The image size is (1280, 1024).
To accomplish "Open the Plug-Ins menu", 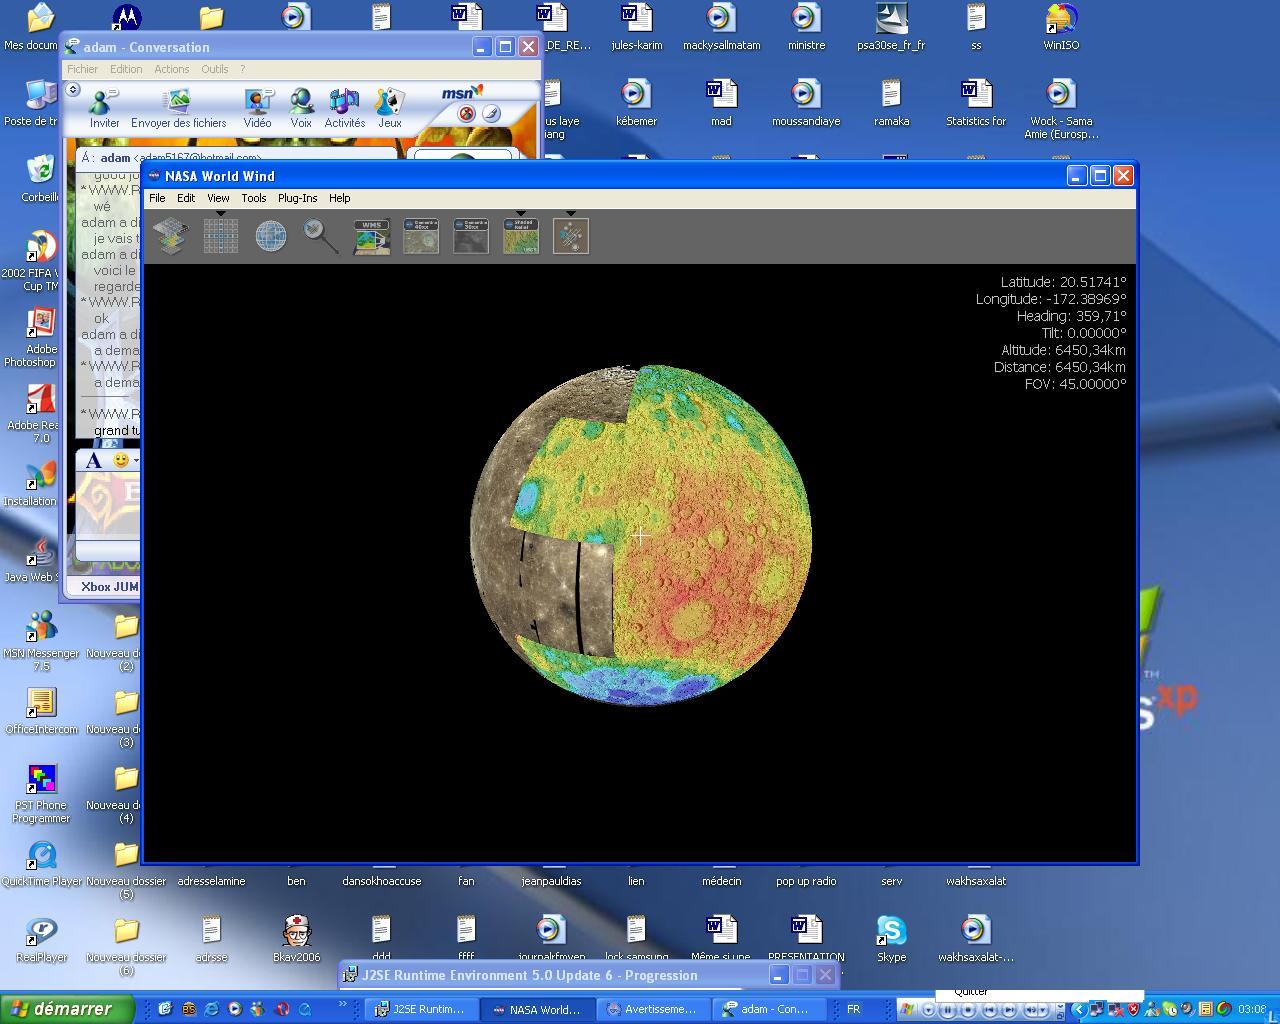I will click(297, 198).
